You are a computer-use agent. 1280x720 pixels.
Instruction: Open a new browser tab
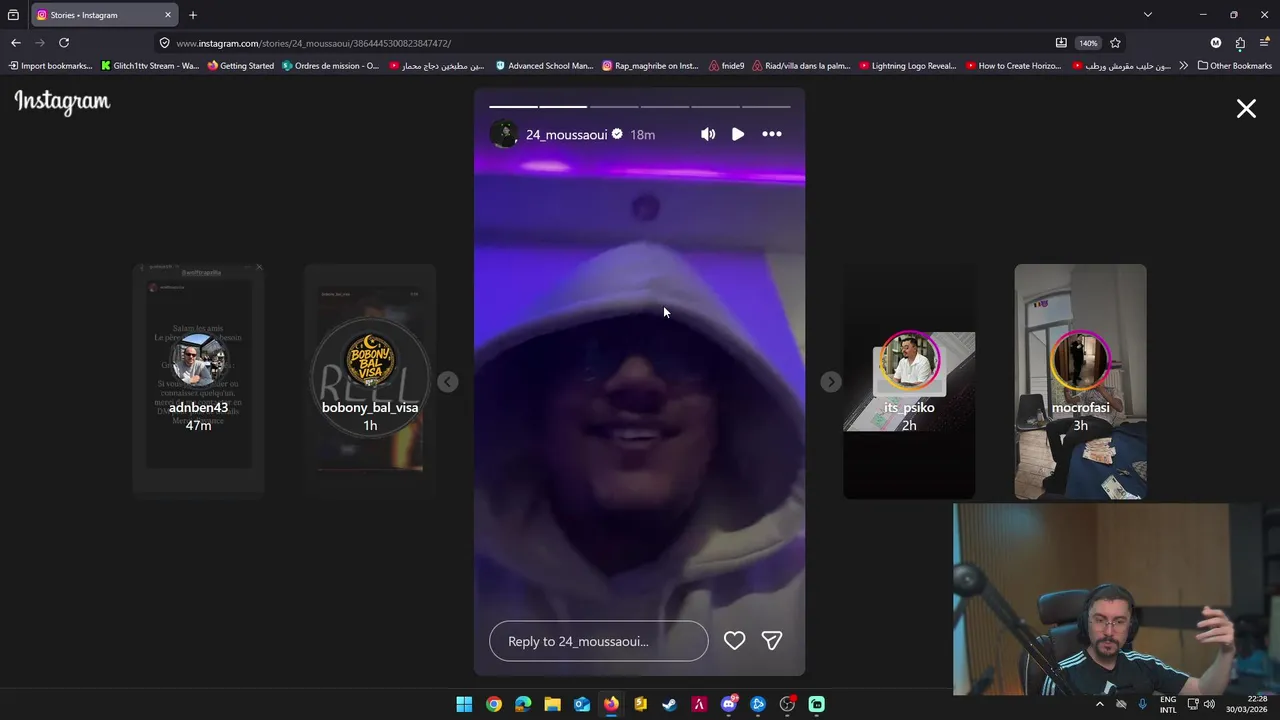193,15
